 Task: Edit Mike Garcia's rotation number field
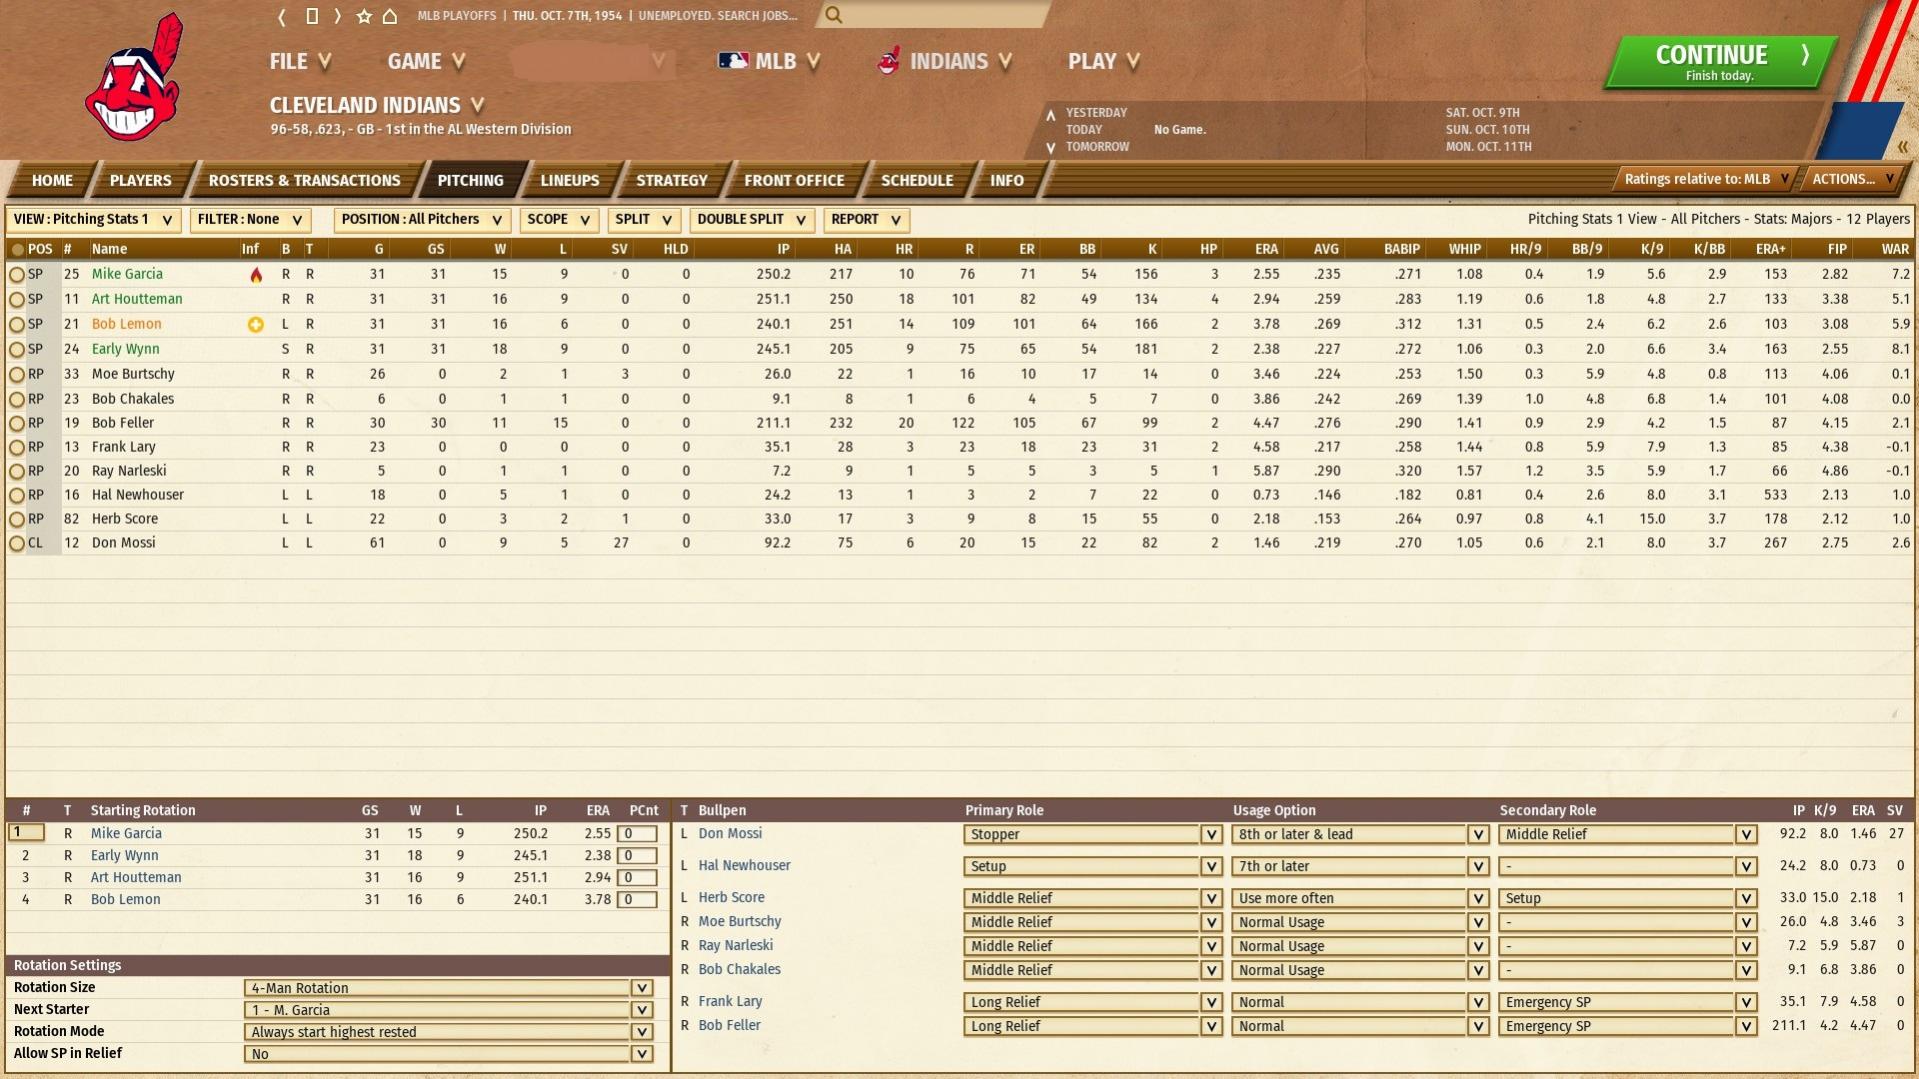click(26, 833)
